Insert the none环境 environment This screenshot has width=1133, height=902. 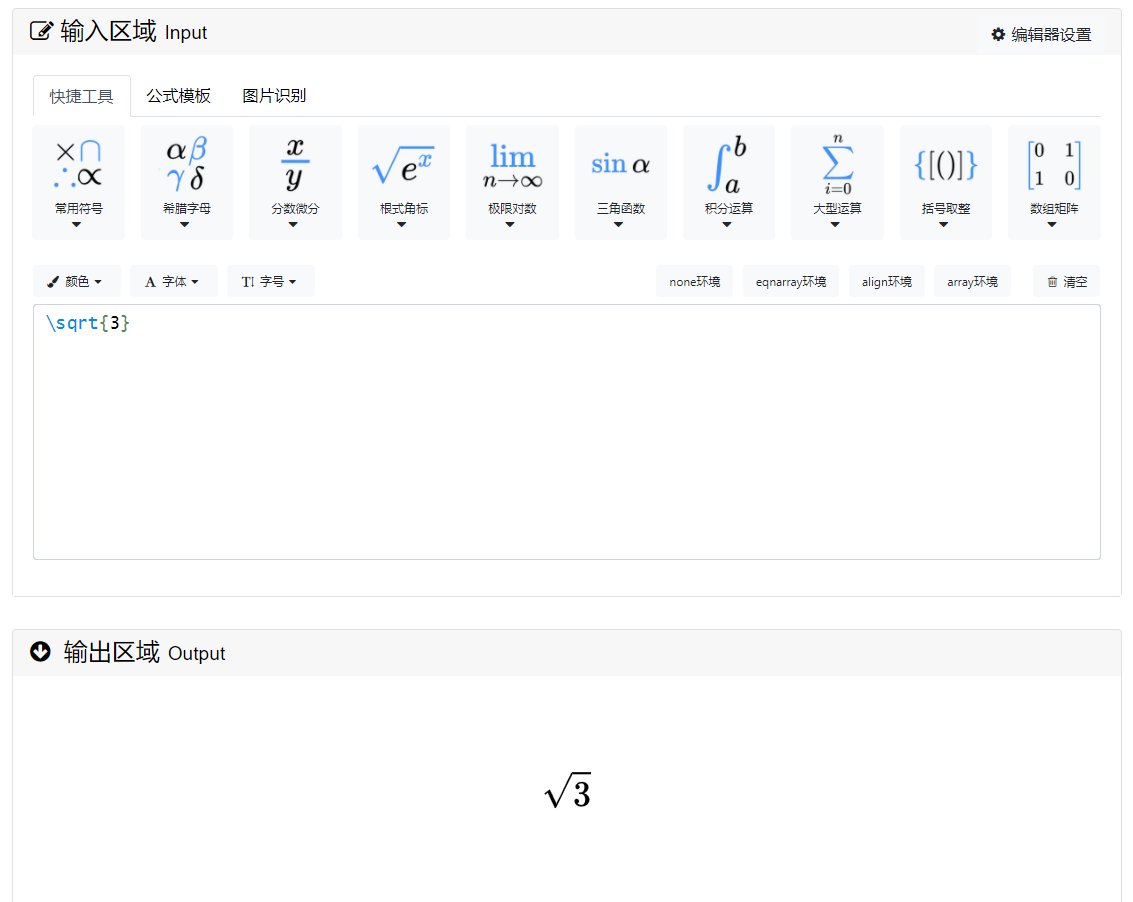coord(694,281)
